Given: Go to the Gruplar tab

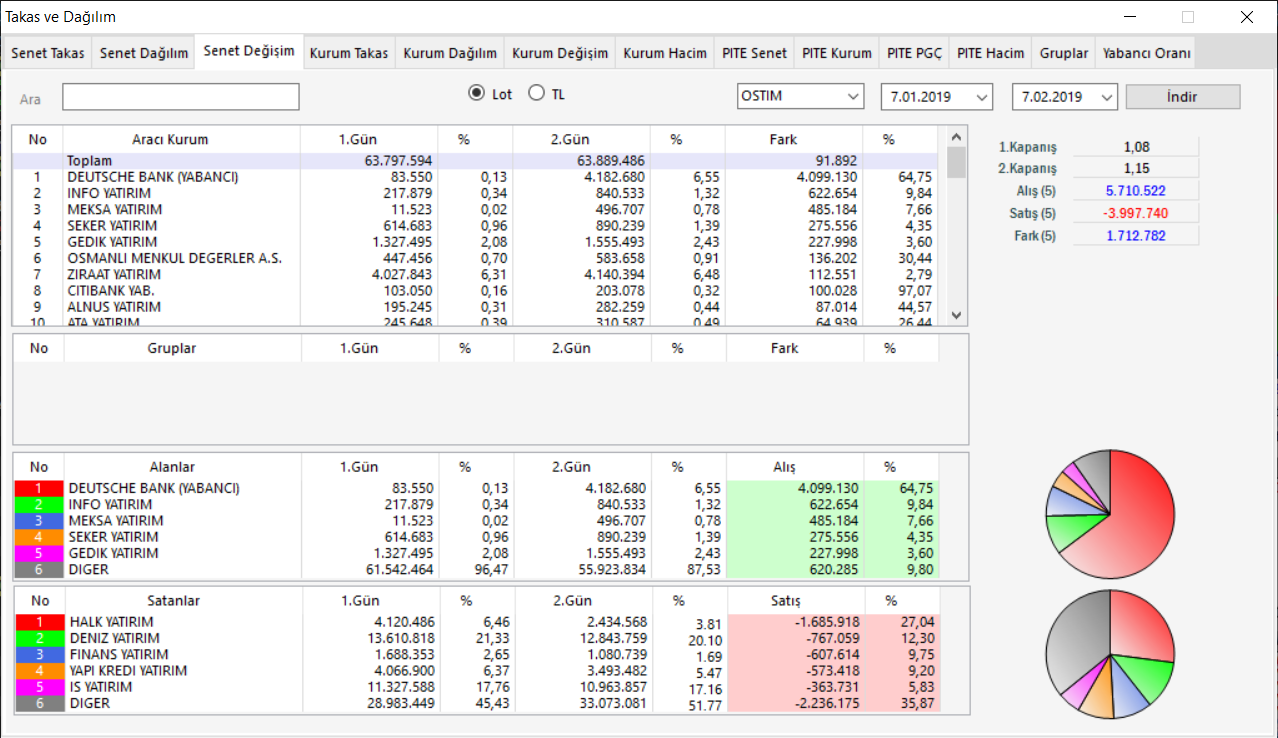Looking at the screenshot, I should point(1064,53).
